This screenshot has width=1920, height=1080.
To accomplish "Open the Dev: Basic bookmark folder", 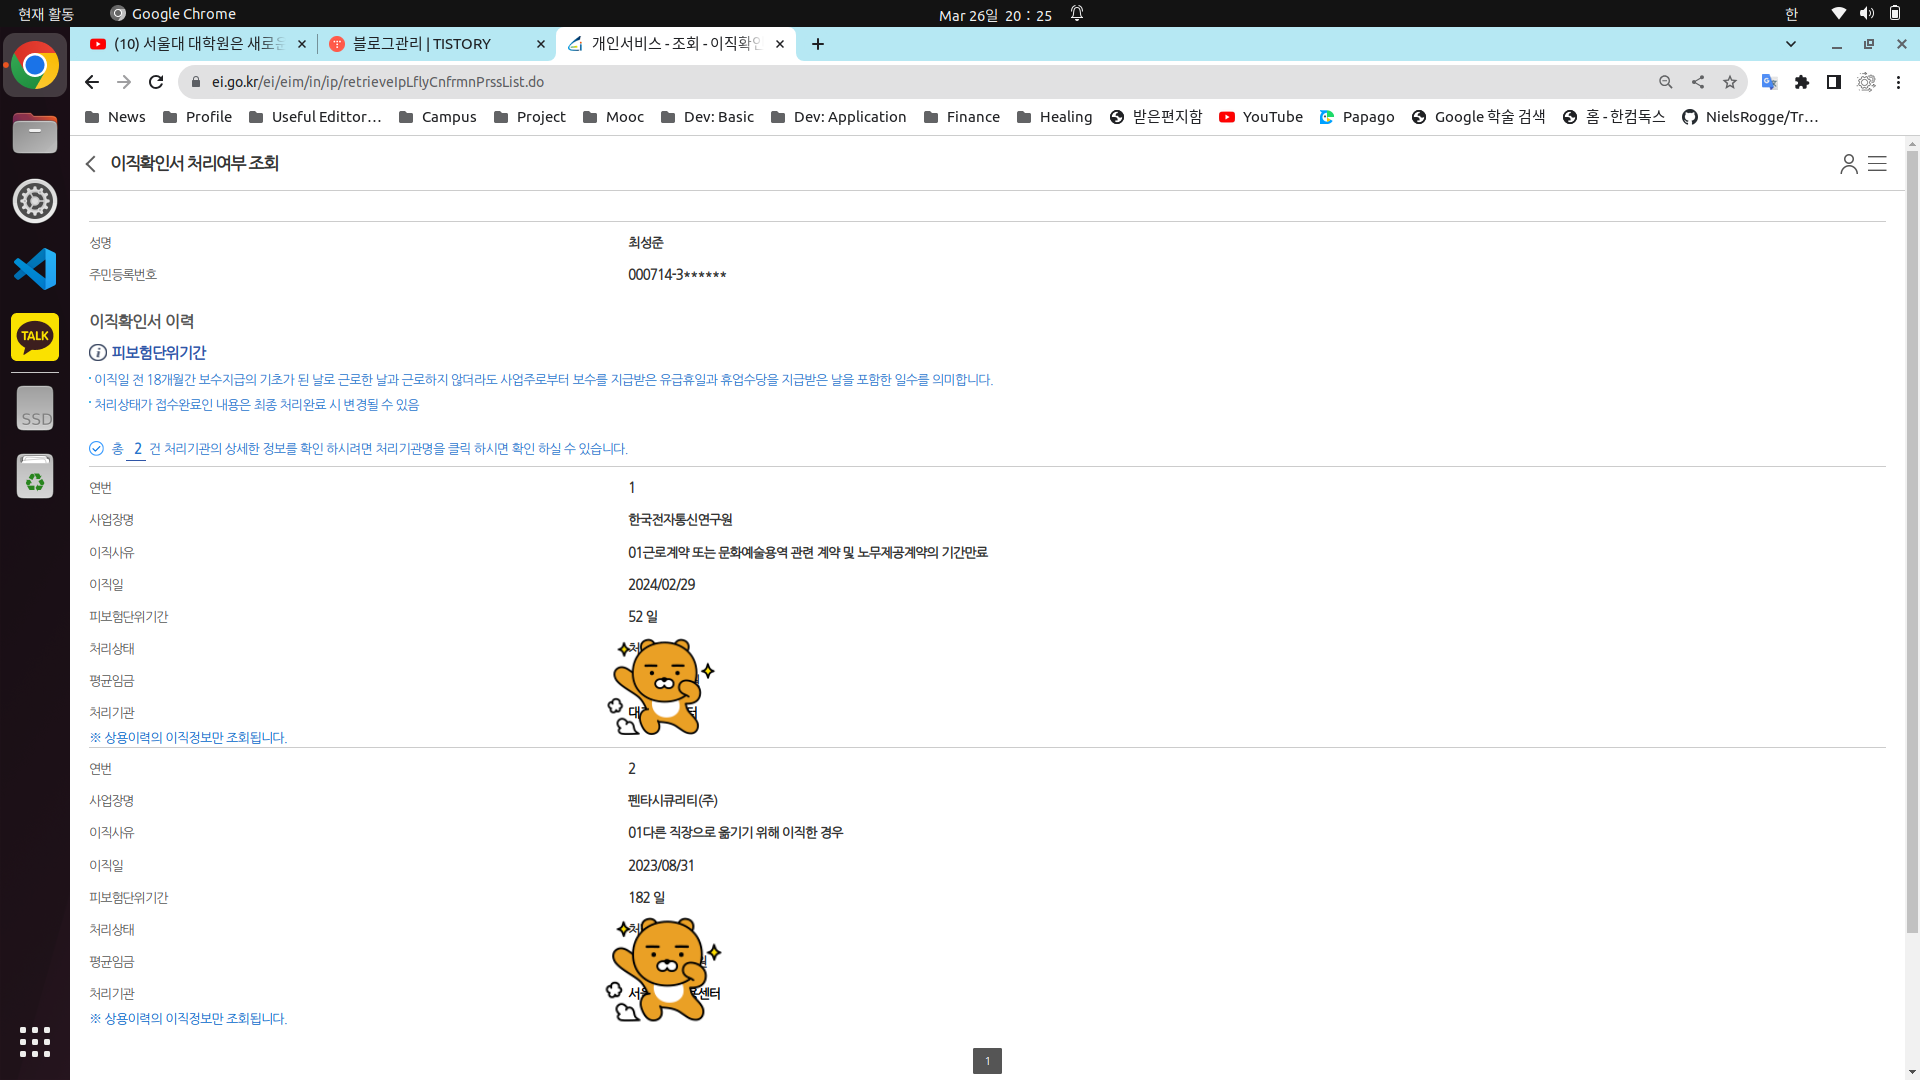I will [707, 117].
